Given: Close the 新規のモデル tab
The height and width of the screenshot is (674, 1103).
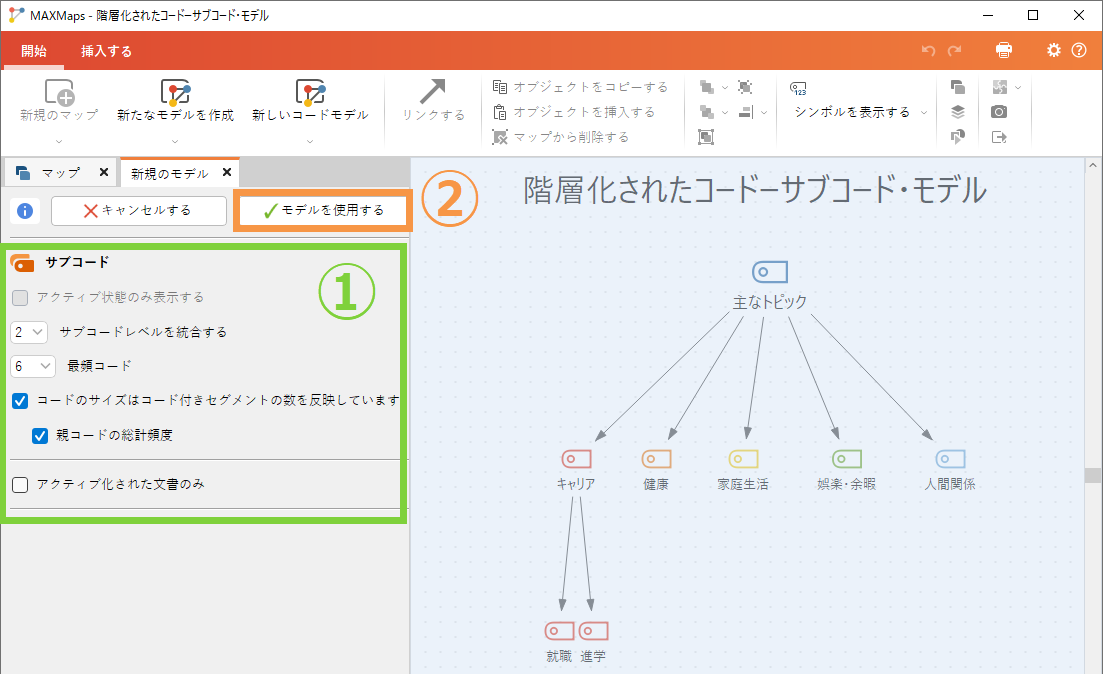Looking at the screenshot, I should [x=227, y=172].
